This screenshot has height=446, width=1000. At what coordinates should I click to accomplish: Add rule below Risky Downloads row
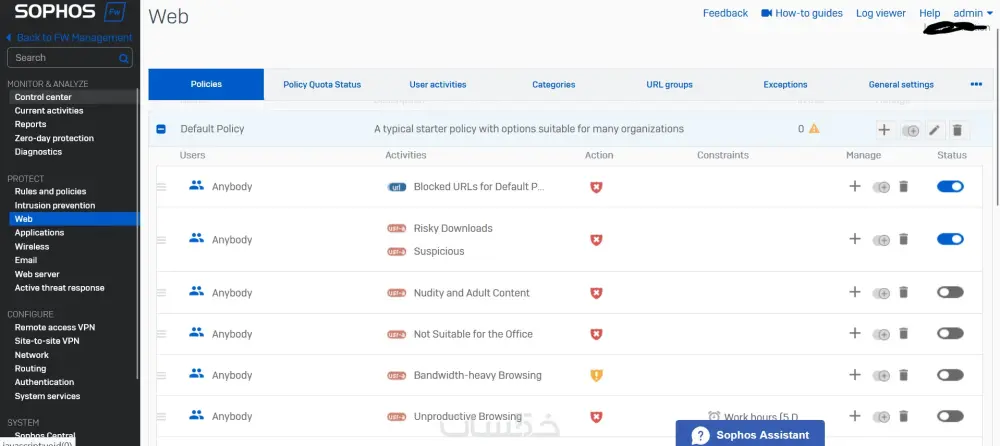click(855, 239)
